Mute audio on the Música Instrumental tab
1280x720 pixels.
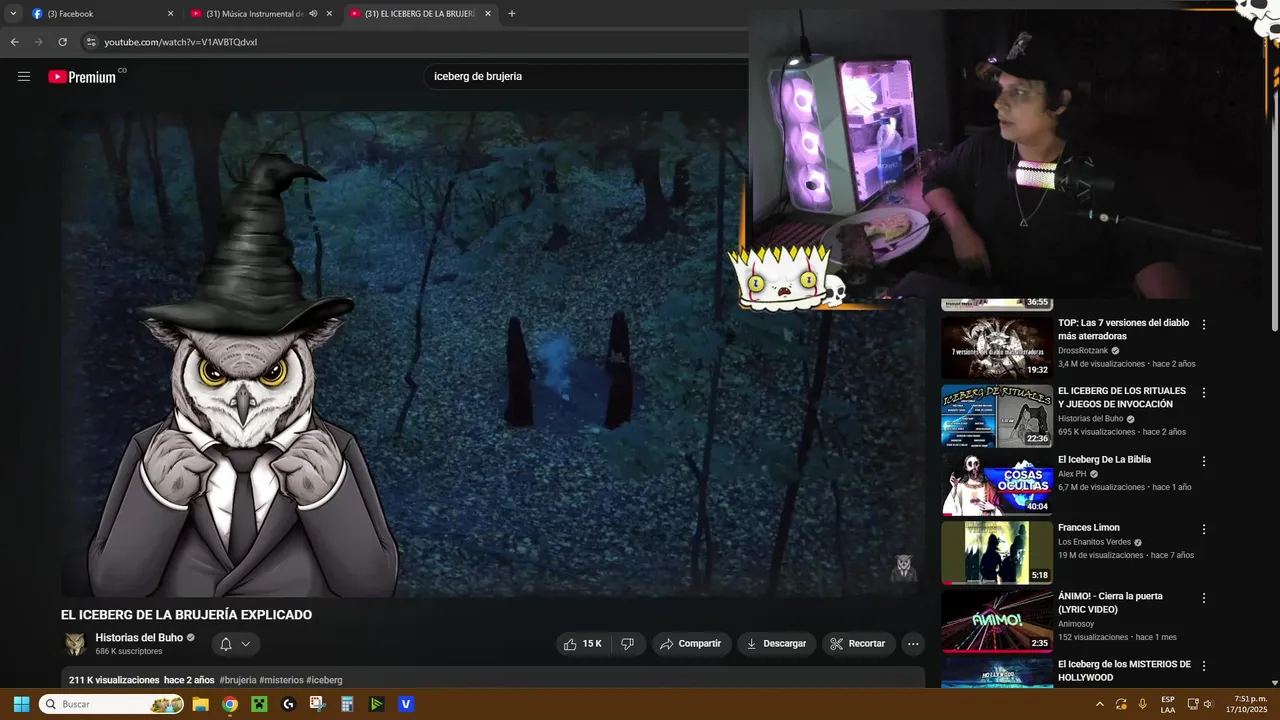tap(313, 14)
